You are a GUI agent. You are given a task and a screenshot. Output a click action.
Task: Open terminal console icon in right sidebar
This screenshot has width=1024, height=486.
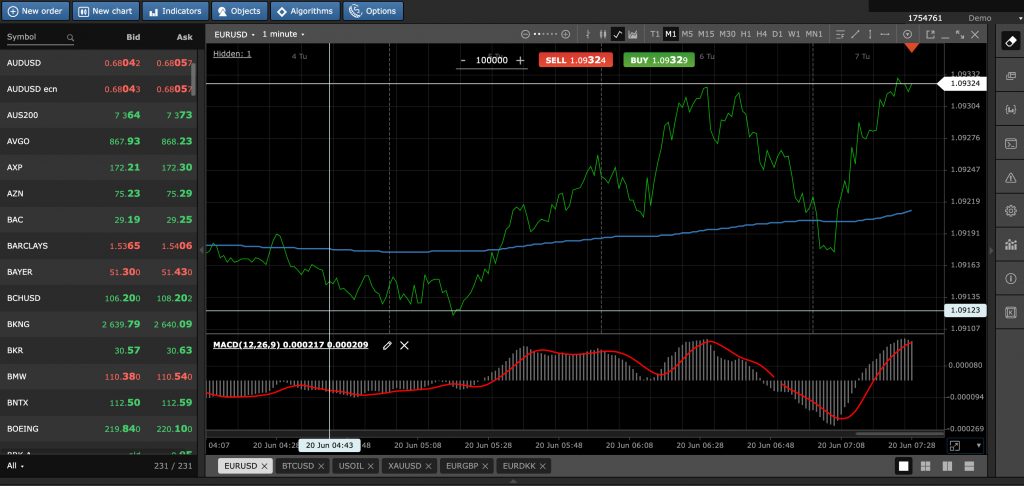point(1010,143)
